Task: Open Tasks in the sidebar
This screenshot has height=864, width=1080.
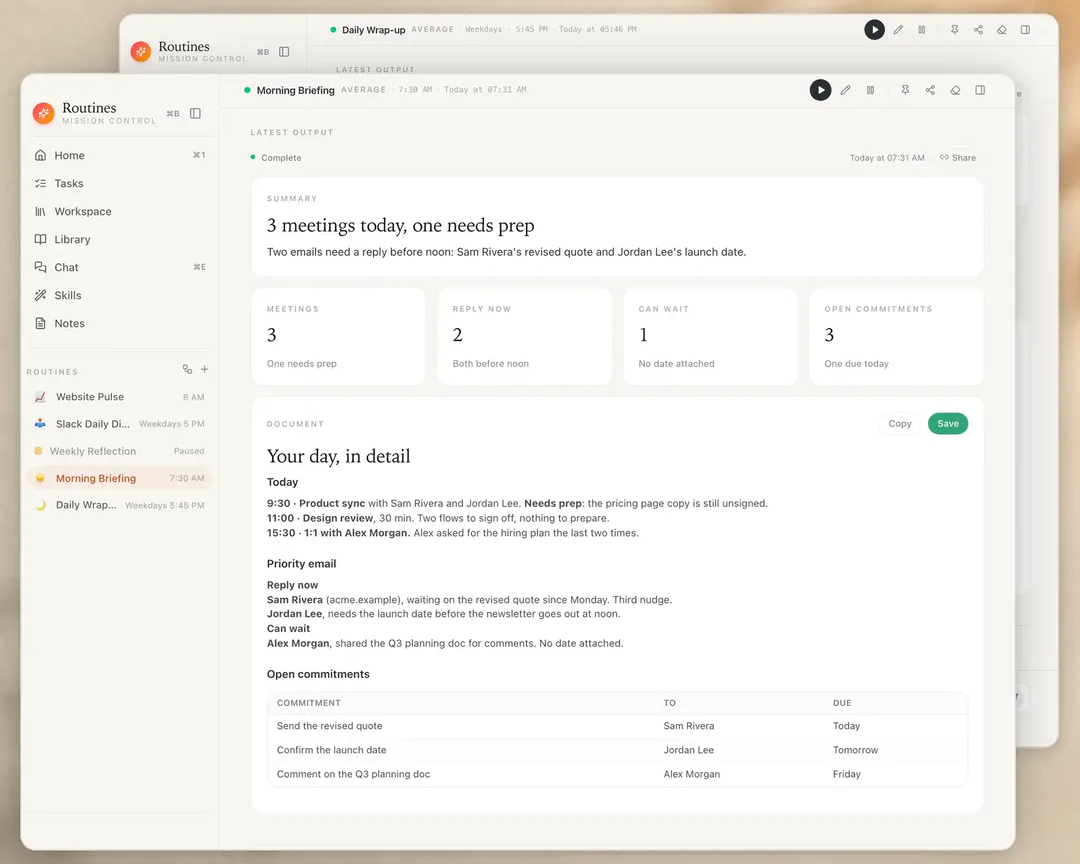Action: point(120,183)
